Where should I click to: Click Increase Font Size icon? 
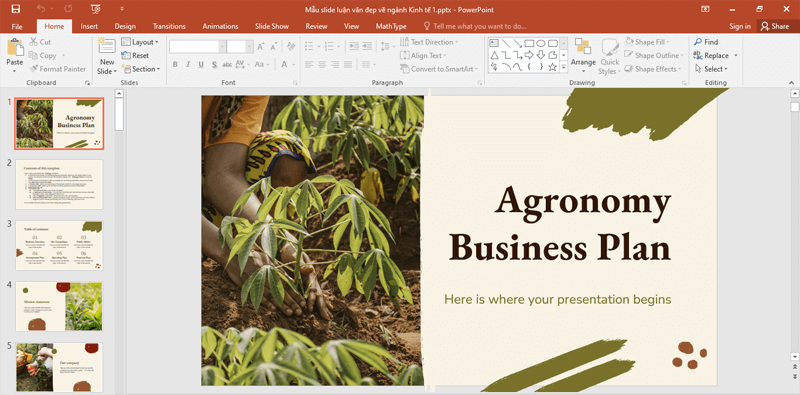[x=261, y=46]
